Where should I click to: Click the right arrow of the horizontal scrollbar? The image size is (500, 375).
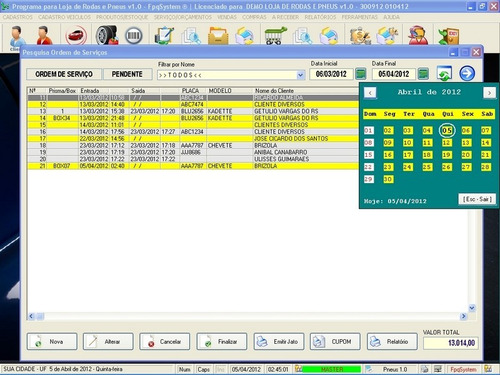point(463,316)
